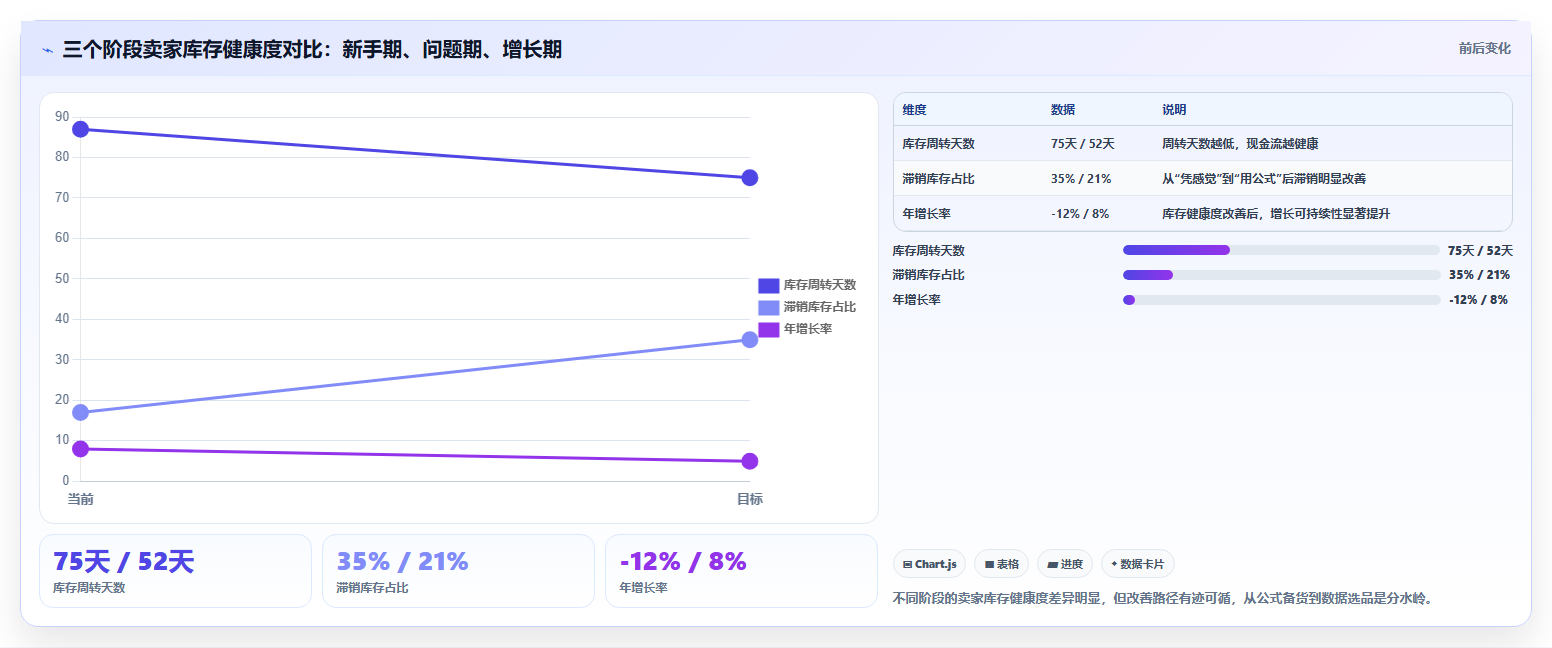Select table value 75天 / 52天

pos(1083,144)
